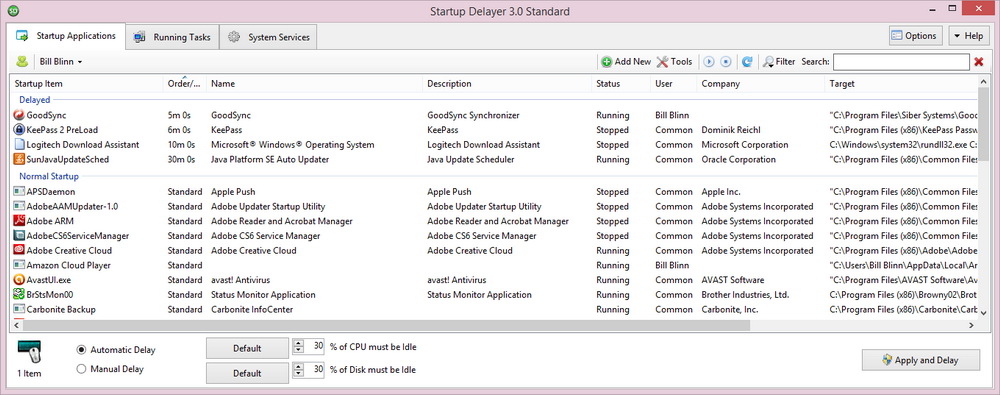The image size is (1000, 395).
Task: Sort by the Target column header
Action: click(x=901, y=84)
